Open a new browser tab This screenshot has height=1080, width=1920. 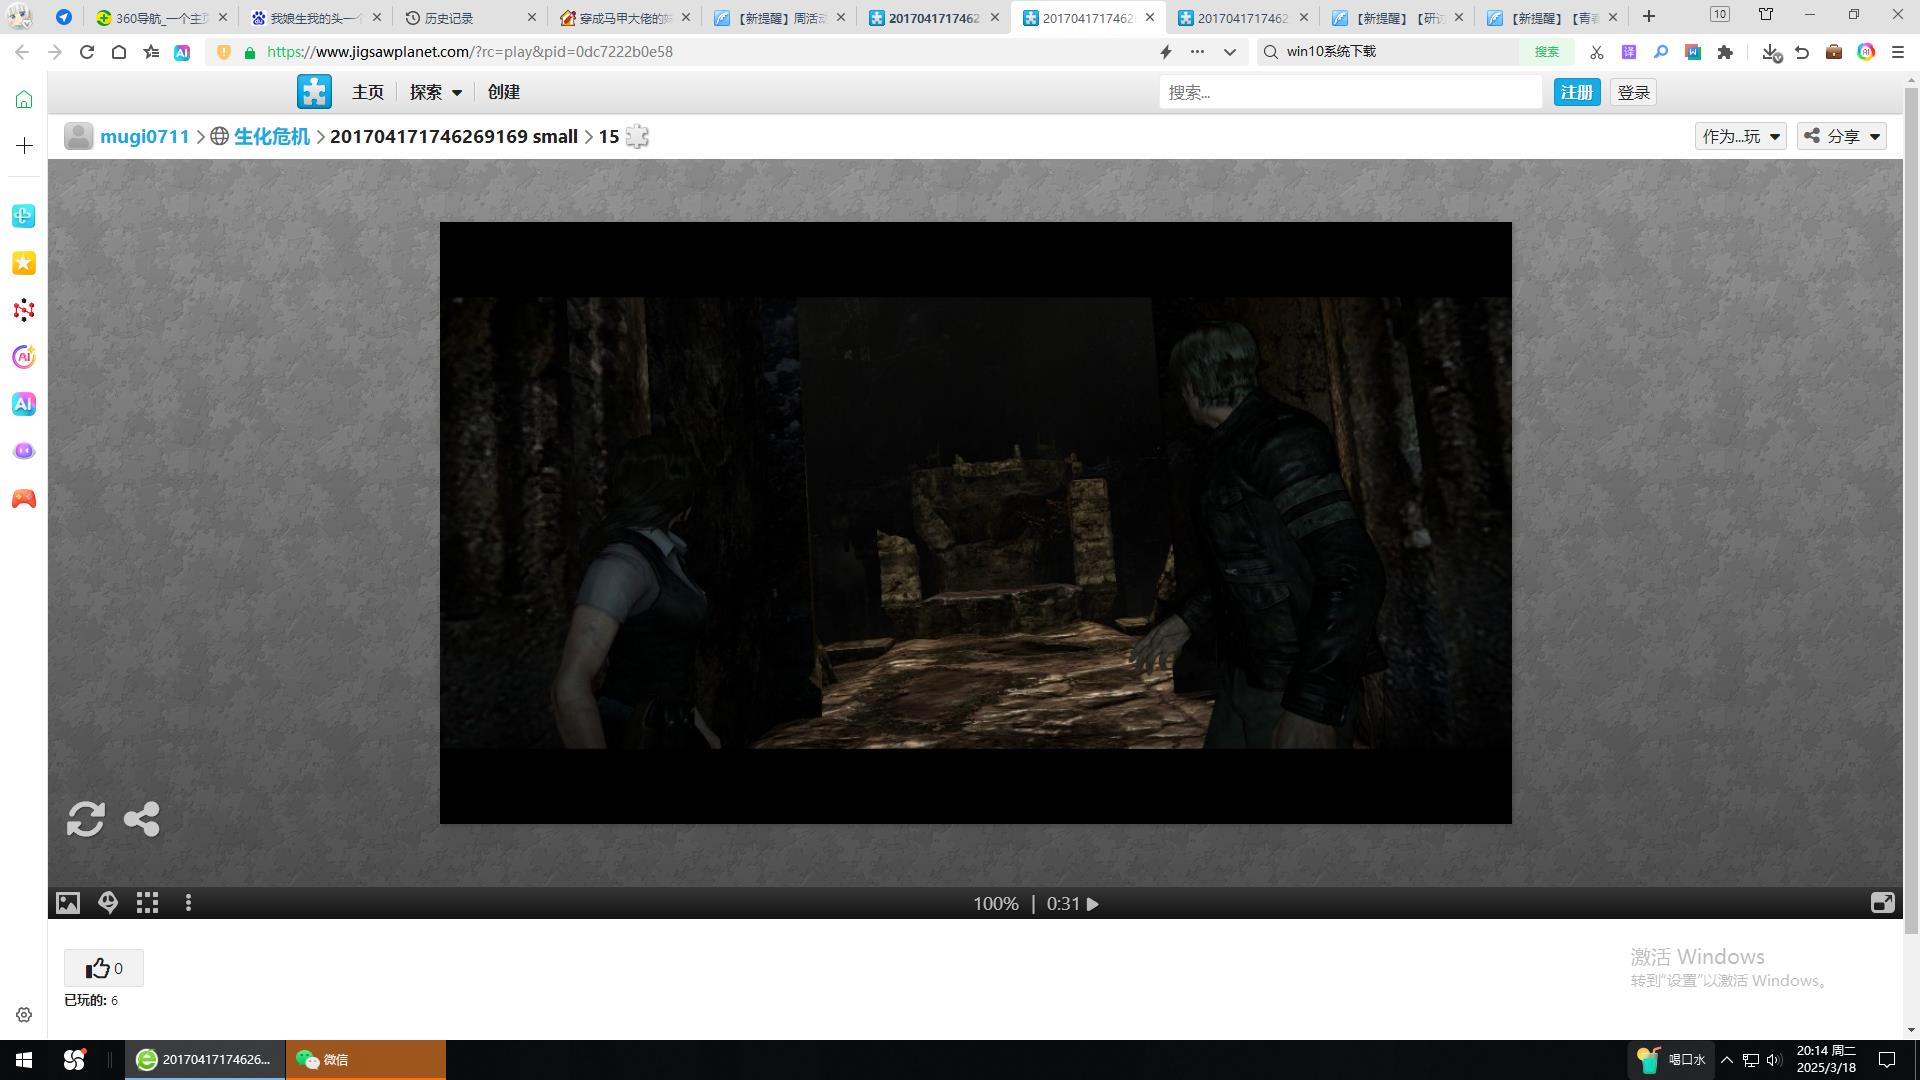pos(1649,17)
